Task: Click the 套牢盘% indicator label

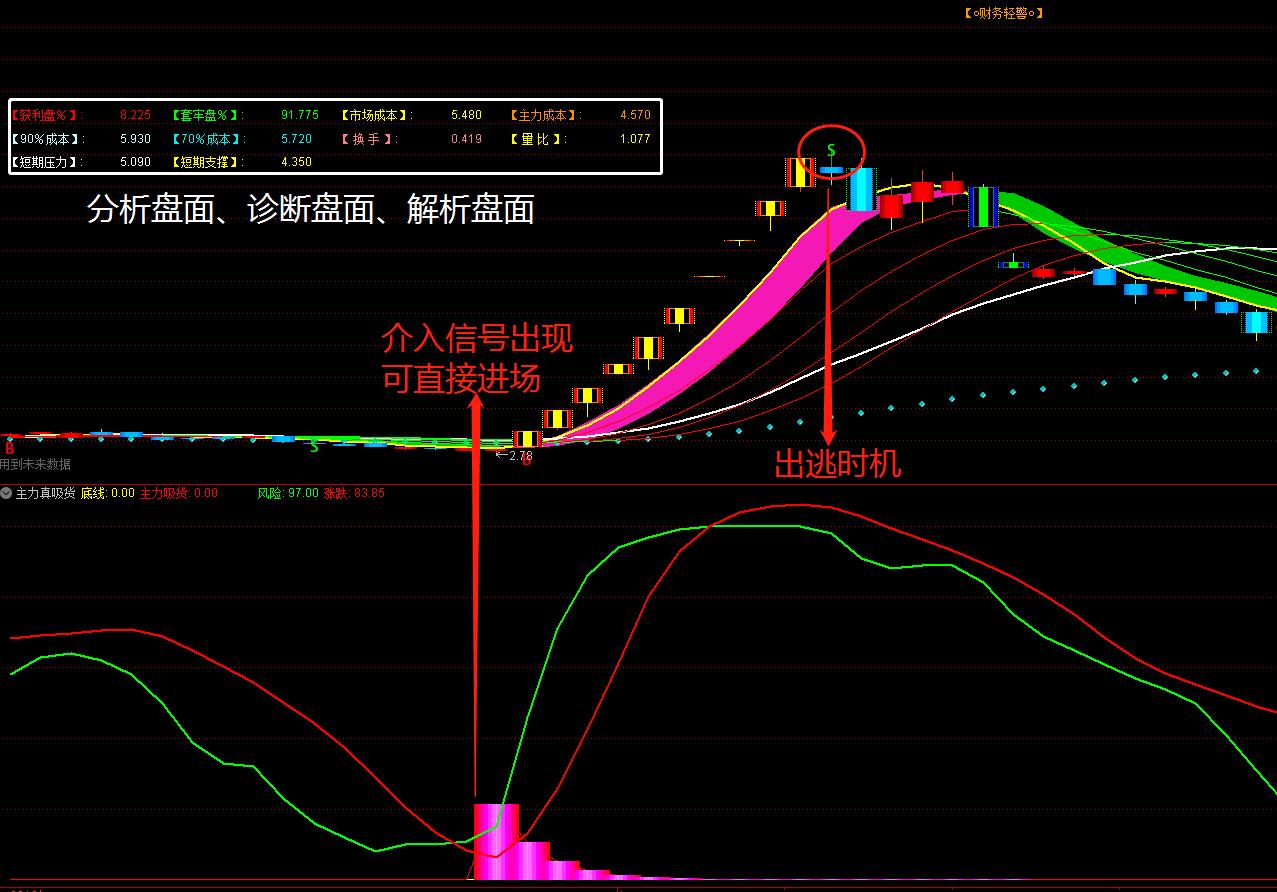Action: pyautogui.click(x=206, y=115)
